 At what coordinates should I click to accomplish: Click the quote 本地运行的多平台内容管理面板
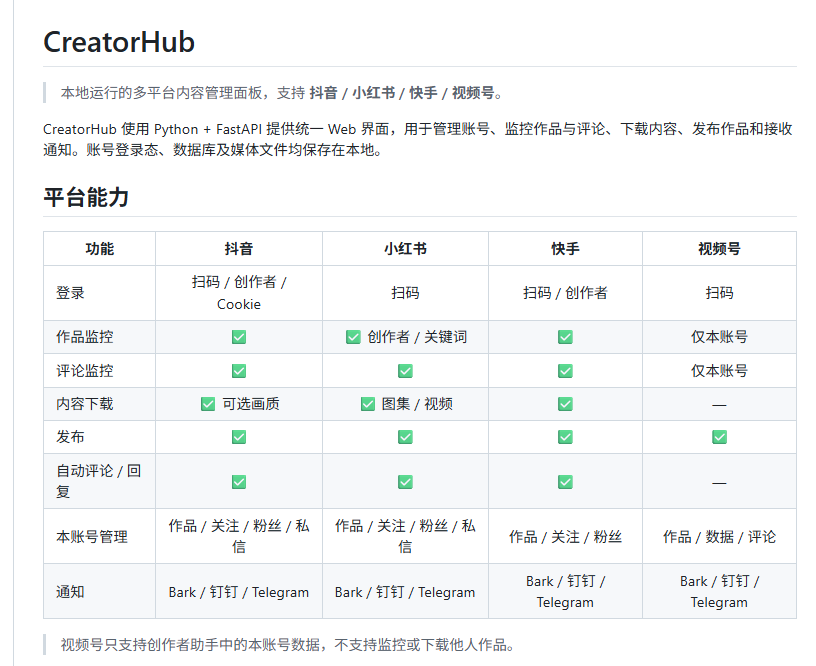coord(282,93)
